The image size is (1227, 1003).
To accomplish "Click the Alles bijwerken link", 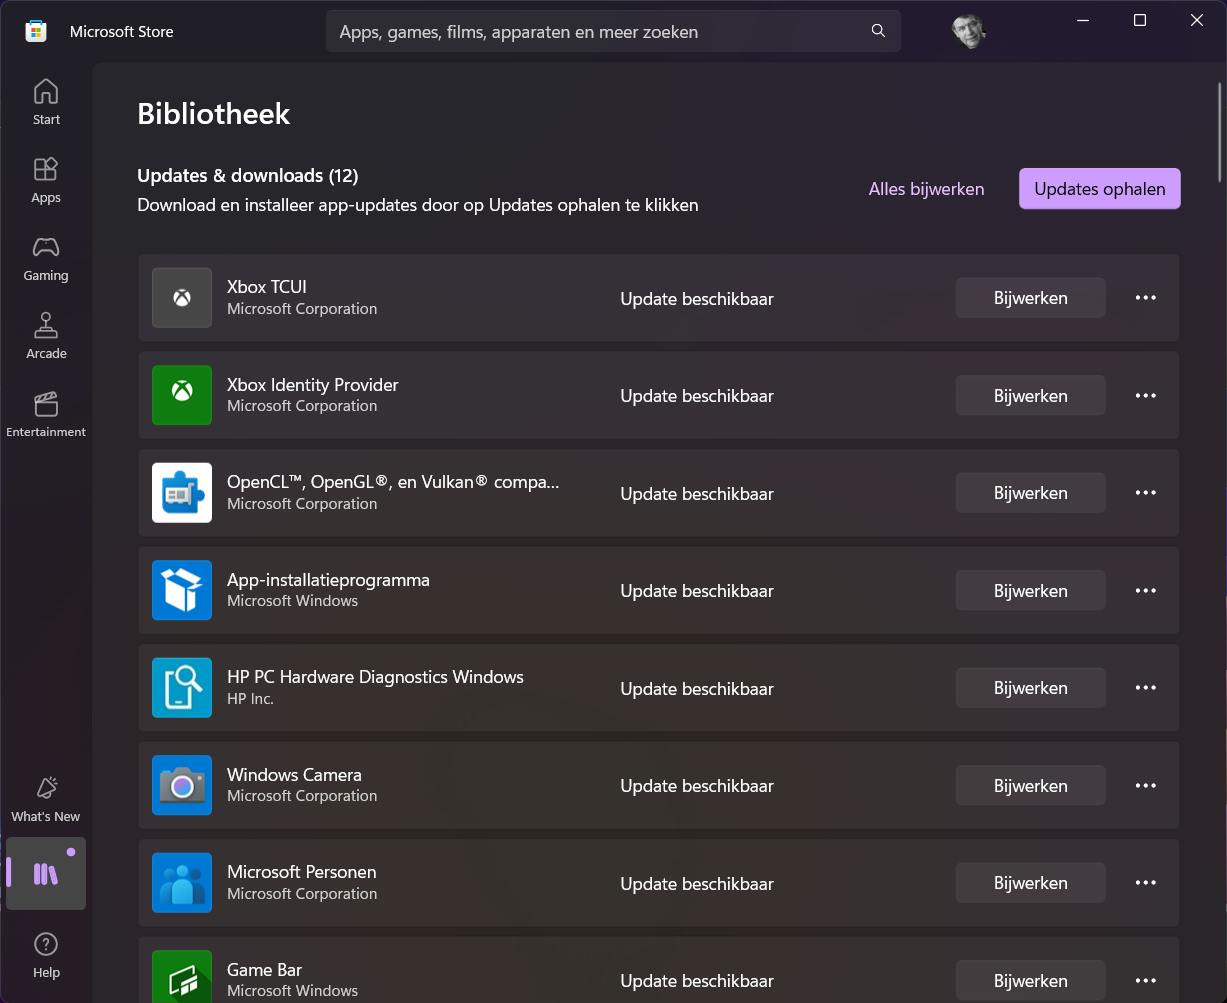I will (x=925, y=188).
